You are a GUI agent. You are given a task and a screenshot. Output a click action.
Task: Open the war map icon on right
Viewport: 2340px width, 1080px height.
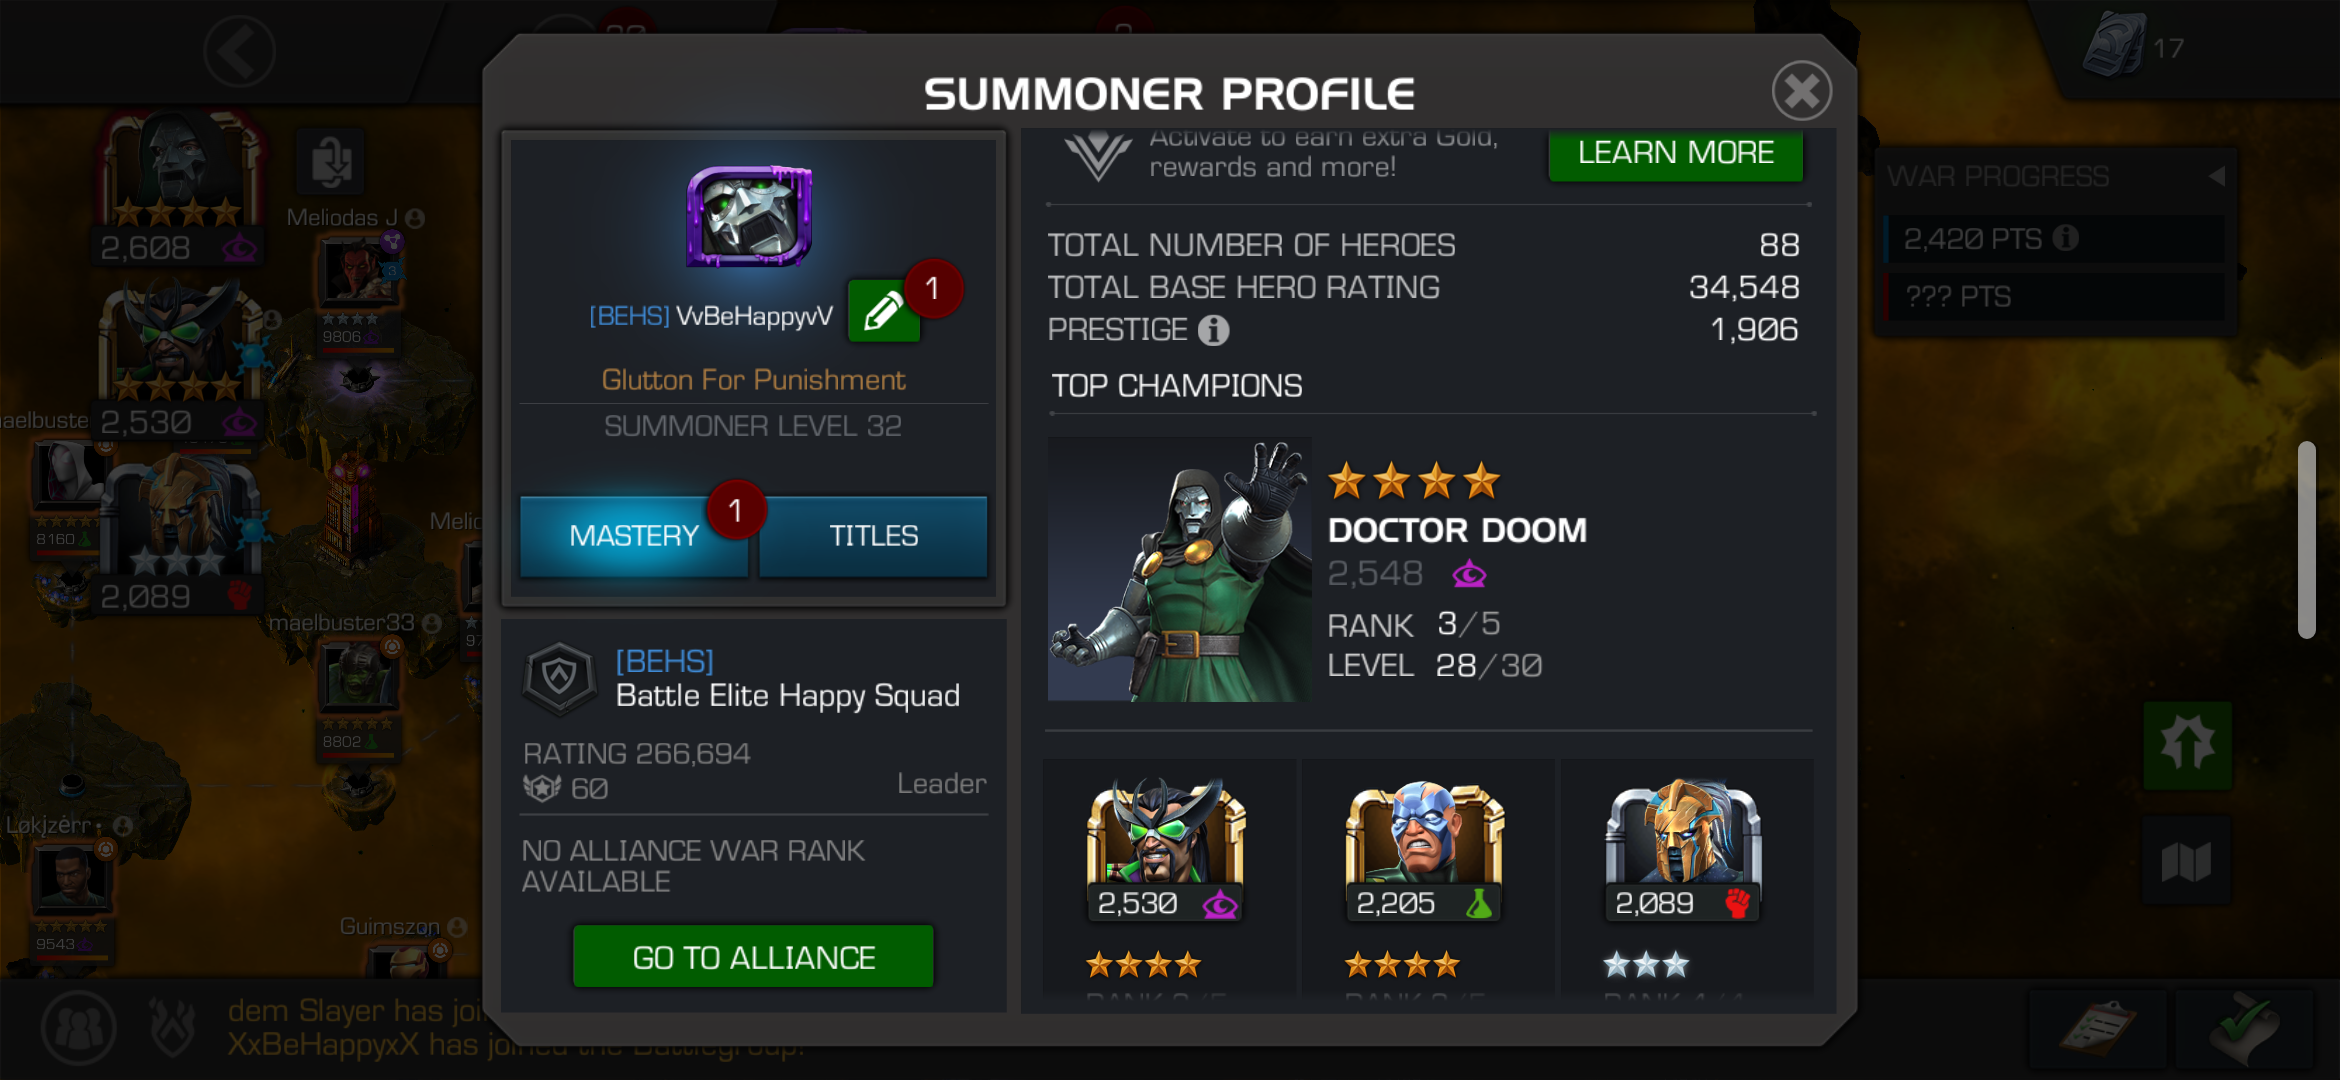[2187, 861]
